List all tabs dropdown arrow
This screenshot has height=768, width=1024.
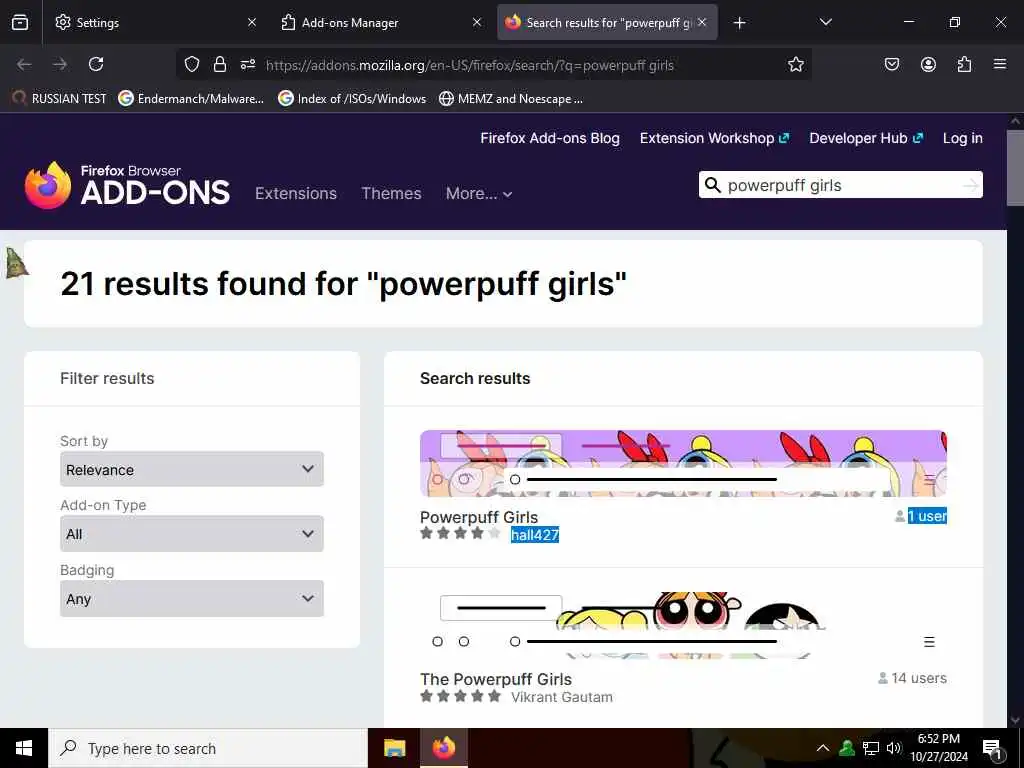pyautogui.click(x=825, y=22)
